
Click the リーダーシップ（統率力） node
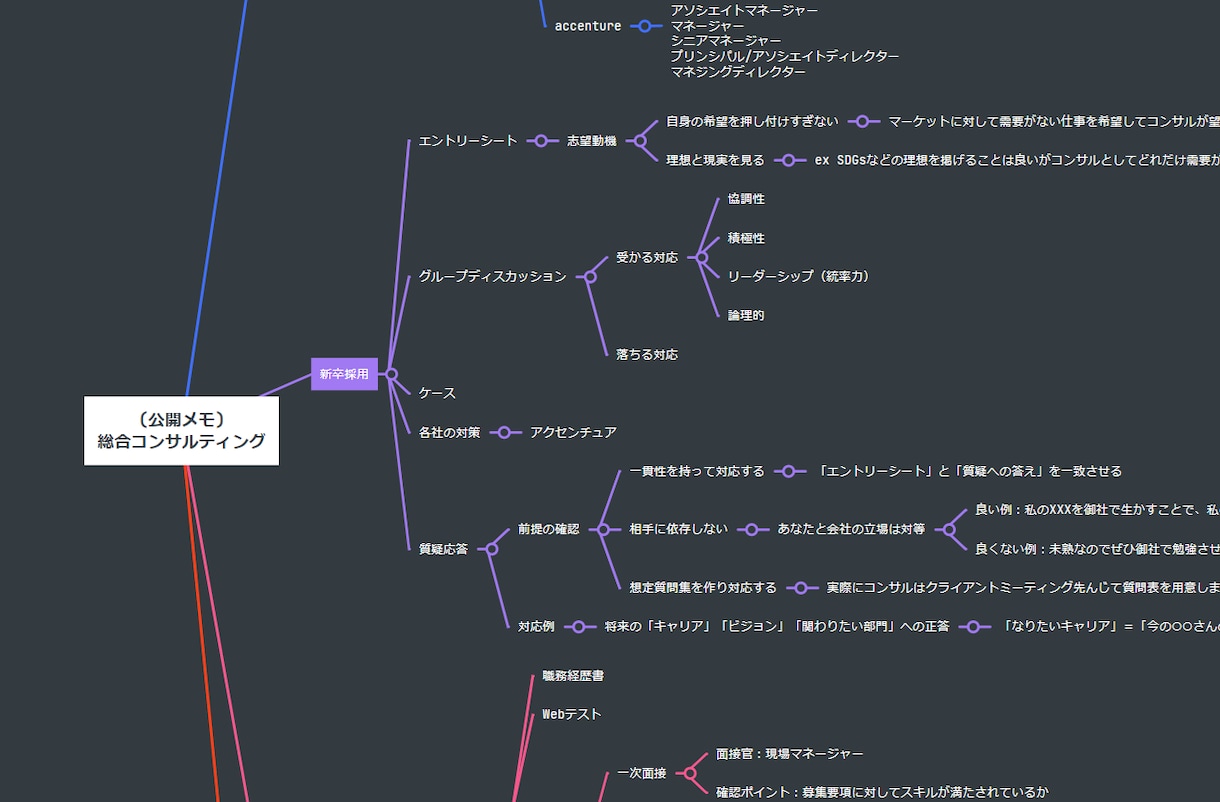click(799, 277)
